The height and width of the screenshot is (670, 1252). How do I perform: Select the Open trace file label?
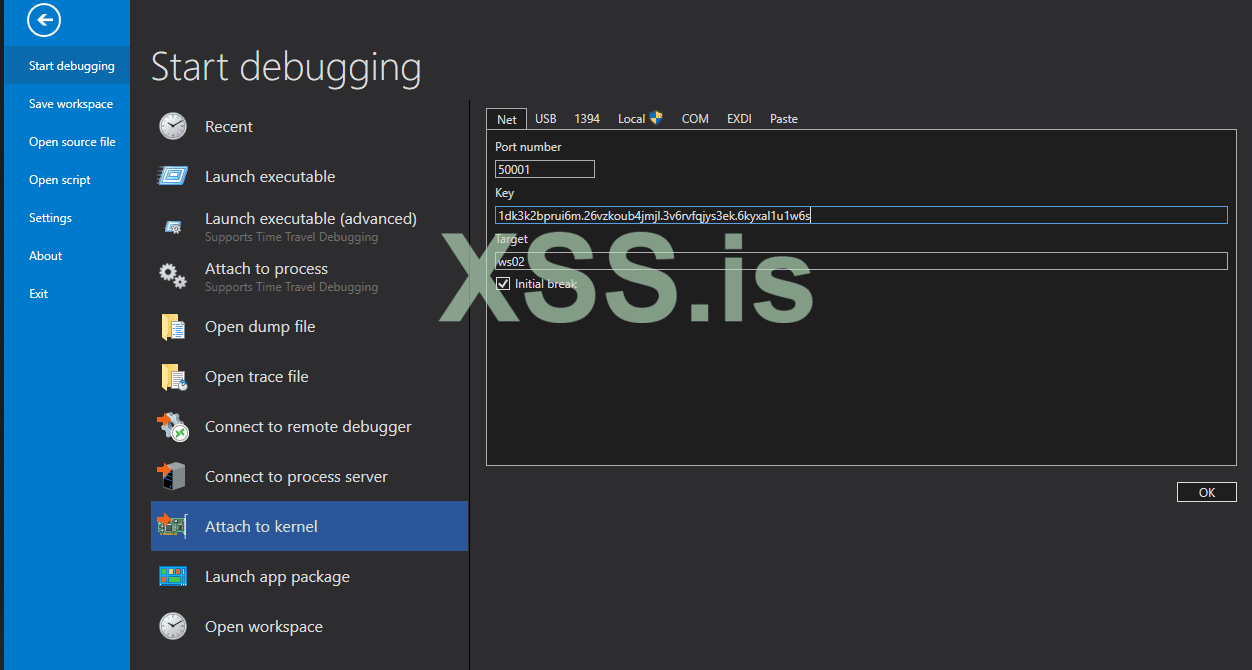pyautogui.click(x=257, y=377)
